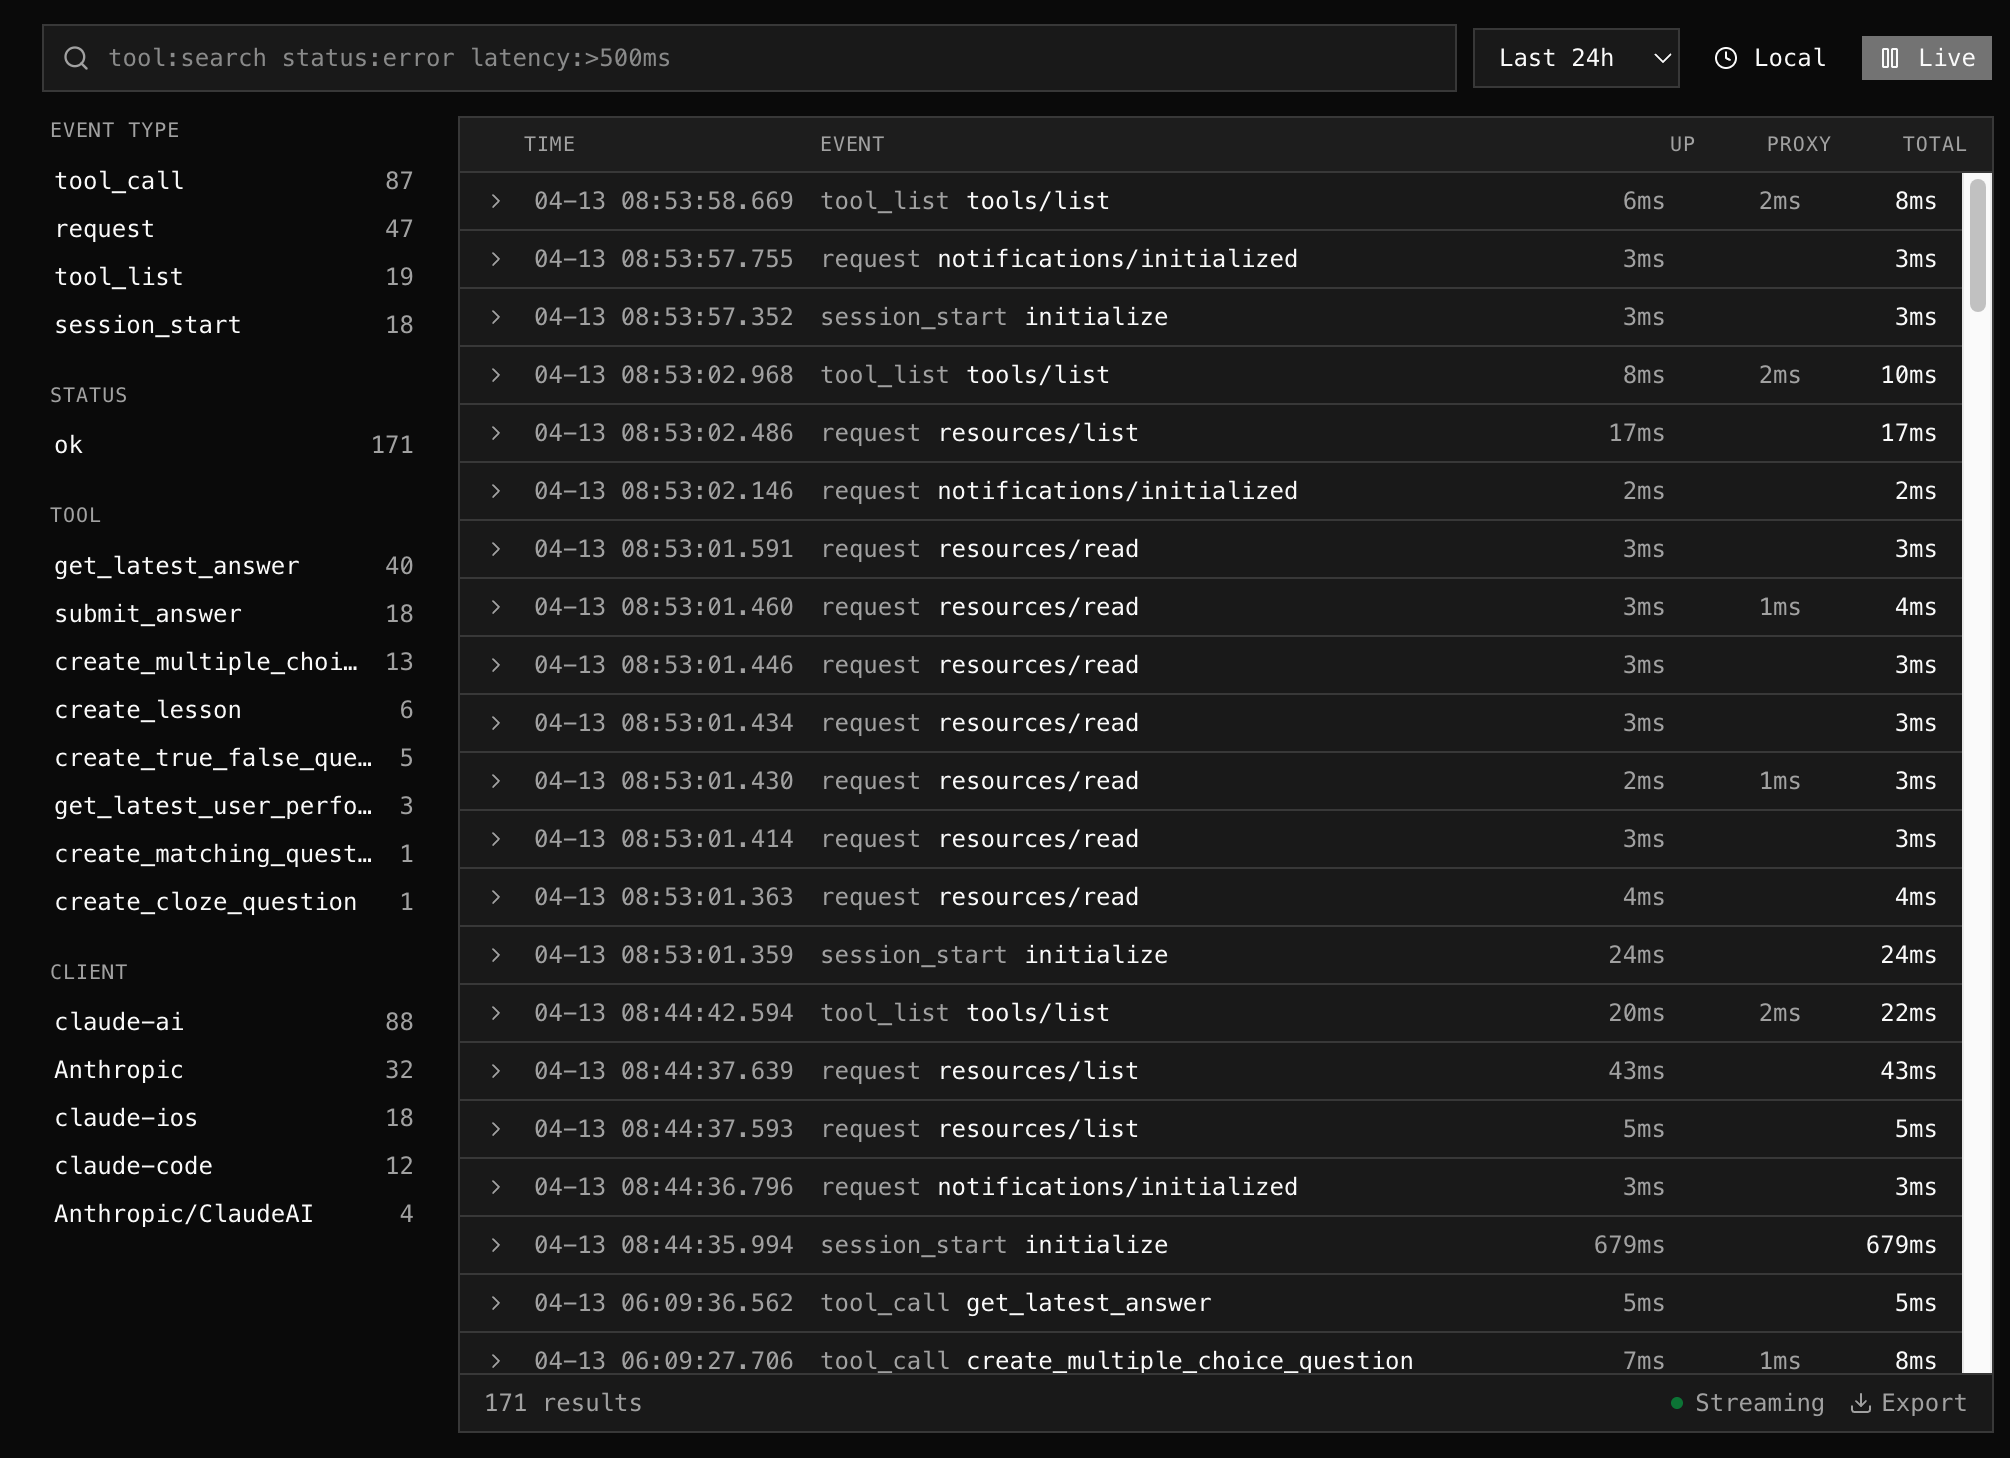
Task: Click the clock icon beside Local
Action: [x=1726, y=58]
